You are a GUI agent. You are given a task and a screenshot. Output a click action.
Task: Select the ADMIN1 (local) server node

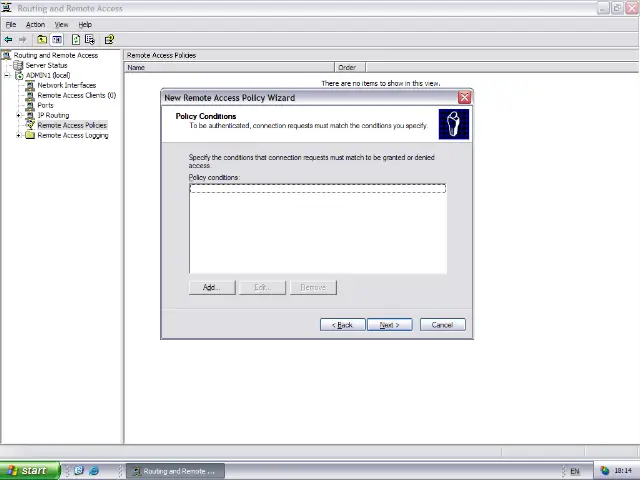pos(48,75)
